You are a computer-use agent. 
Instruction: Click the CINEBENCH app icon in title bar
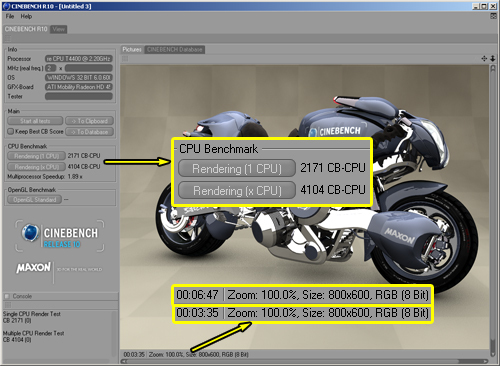pos(6,6)
